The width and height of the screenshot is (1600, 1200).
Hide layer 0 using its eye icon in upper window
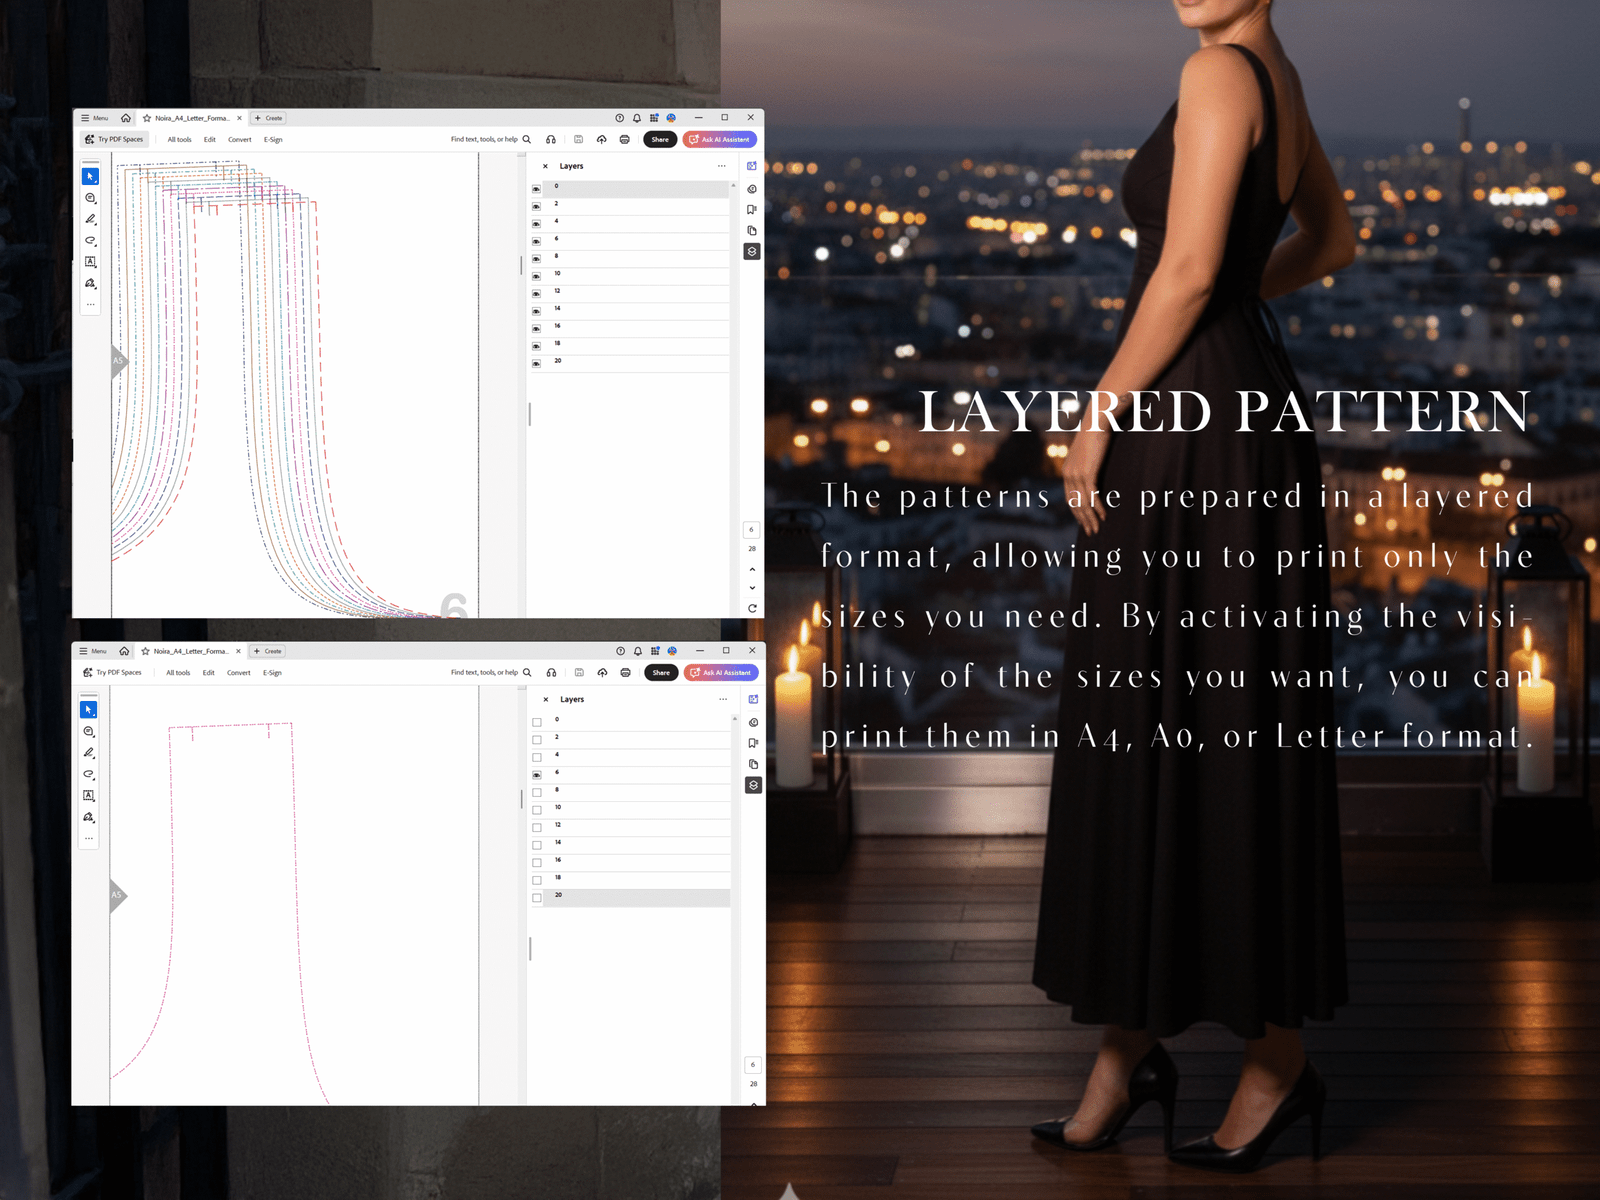(536, 189)
